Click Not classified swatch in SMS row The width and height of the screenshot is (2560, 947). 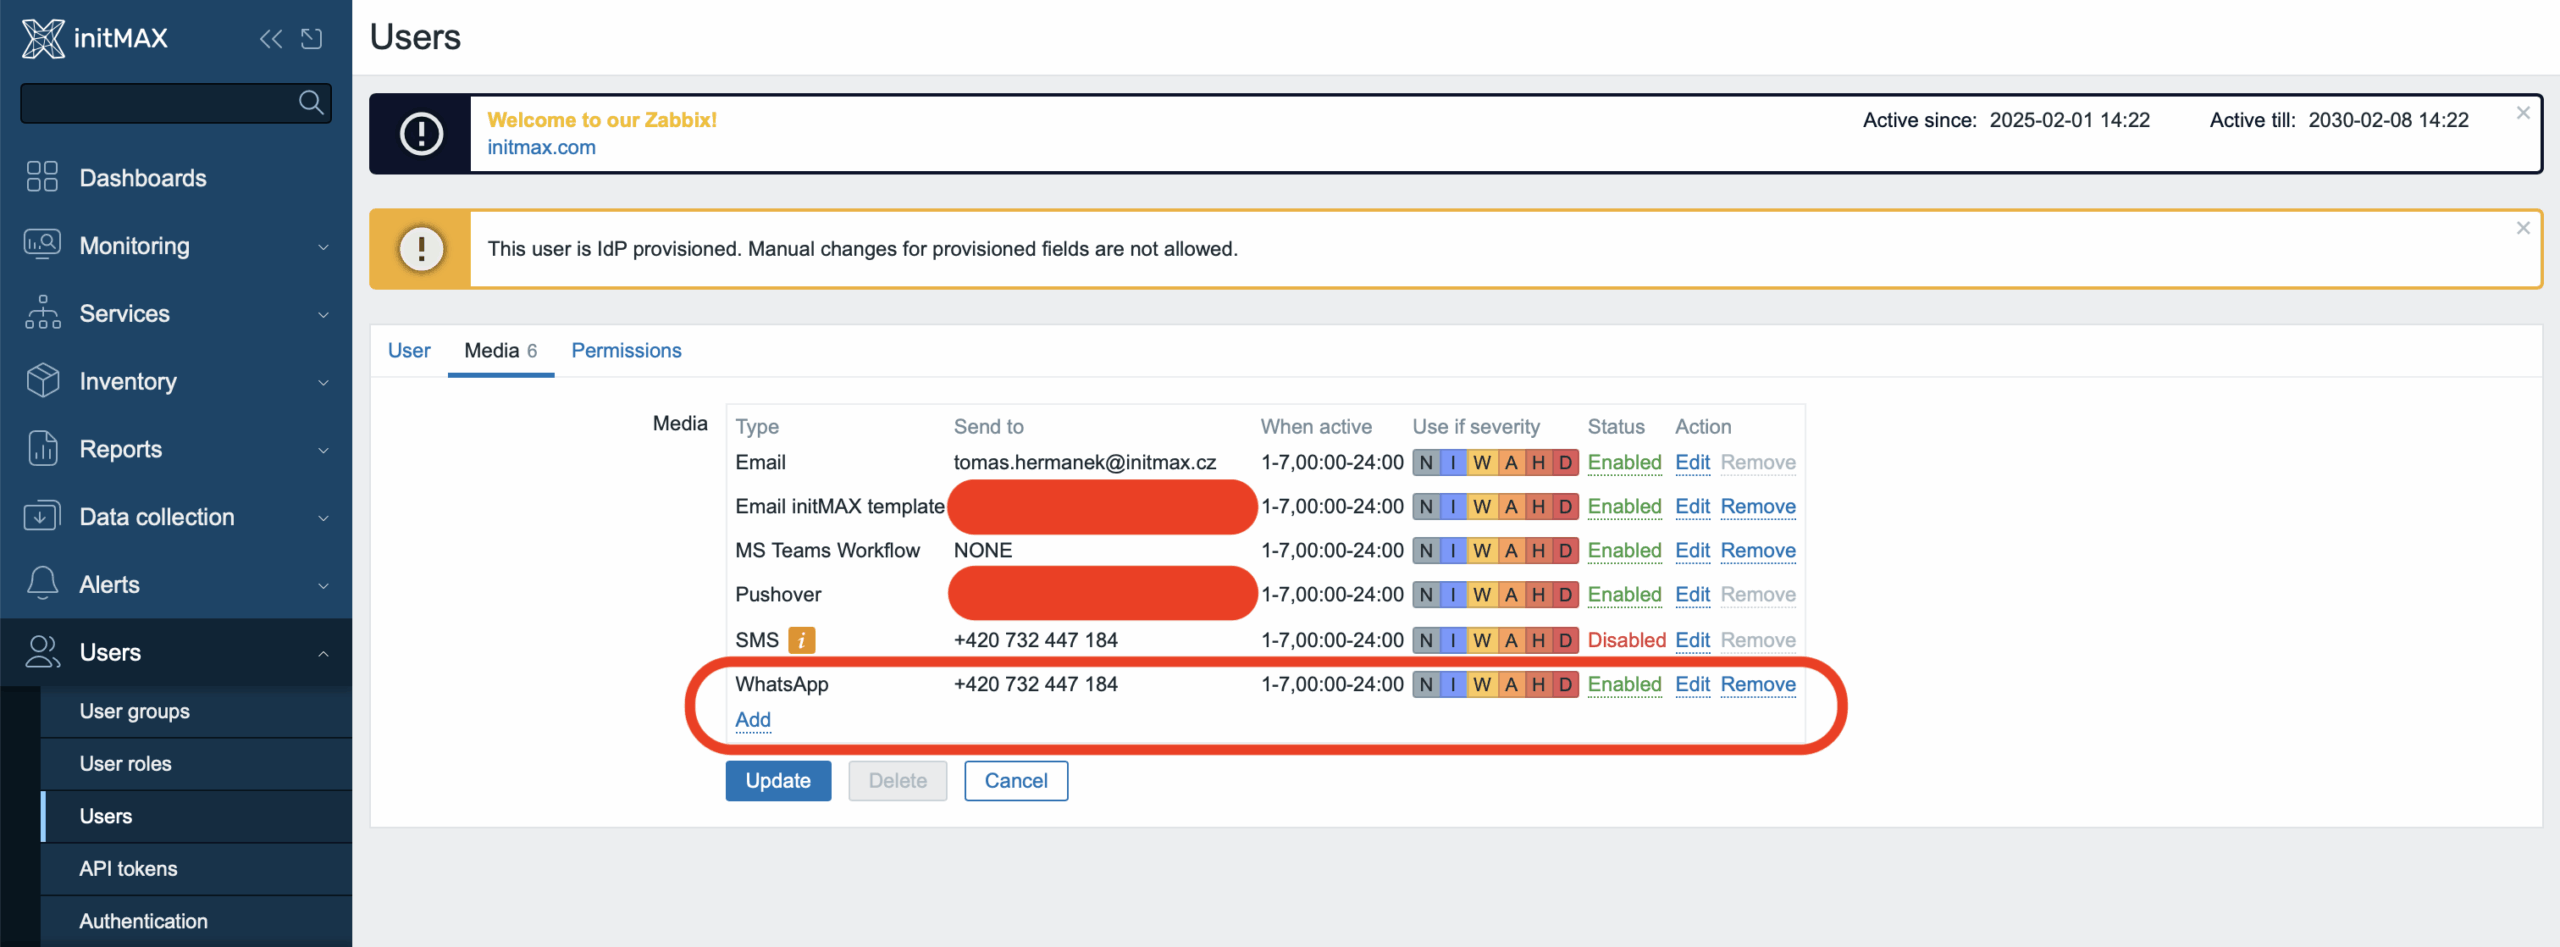(x=1426, y=640)
